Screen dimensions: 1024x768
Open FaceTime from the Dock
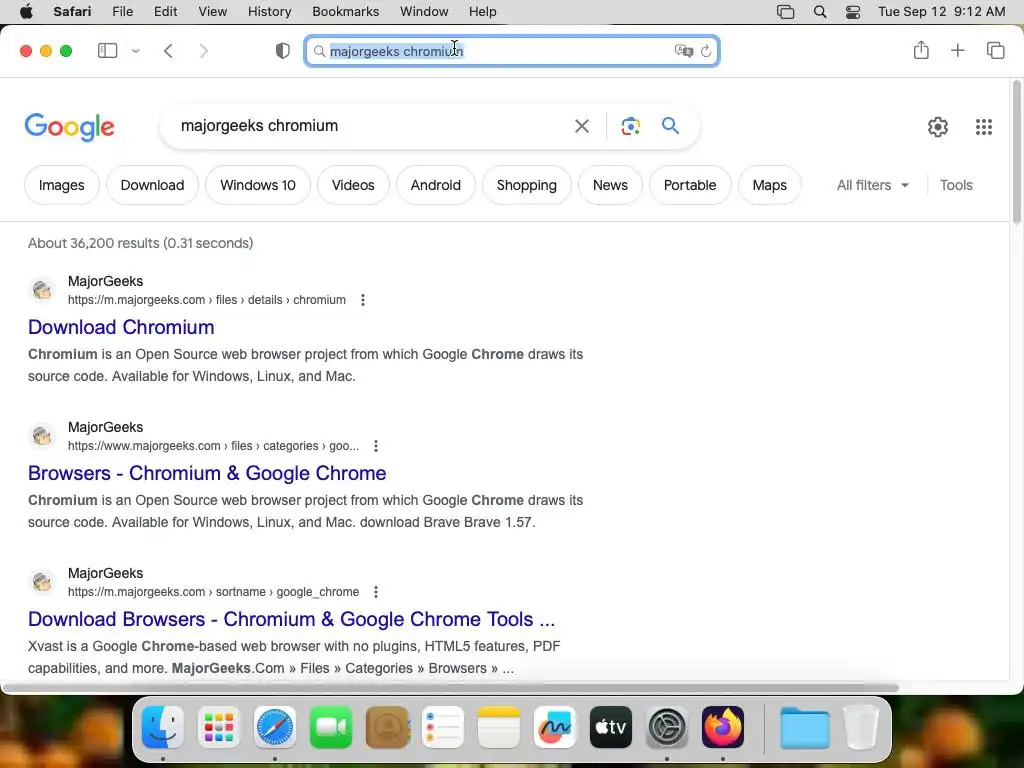331,727
